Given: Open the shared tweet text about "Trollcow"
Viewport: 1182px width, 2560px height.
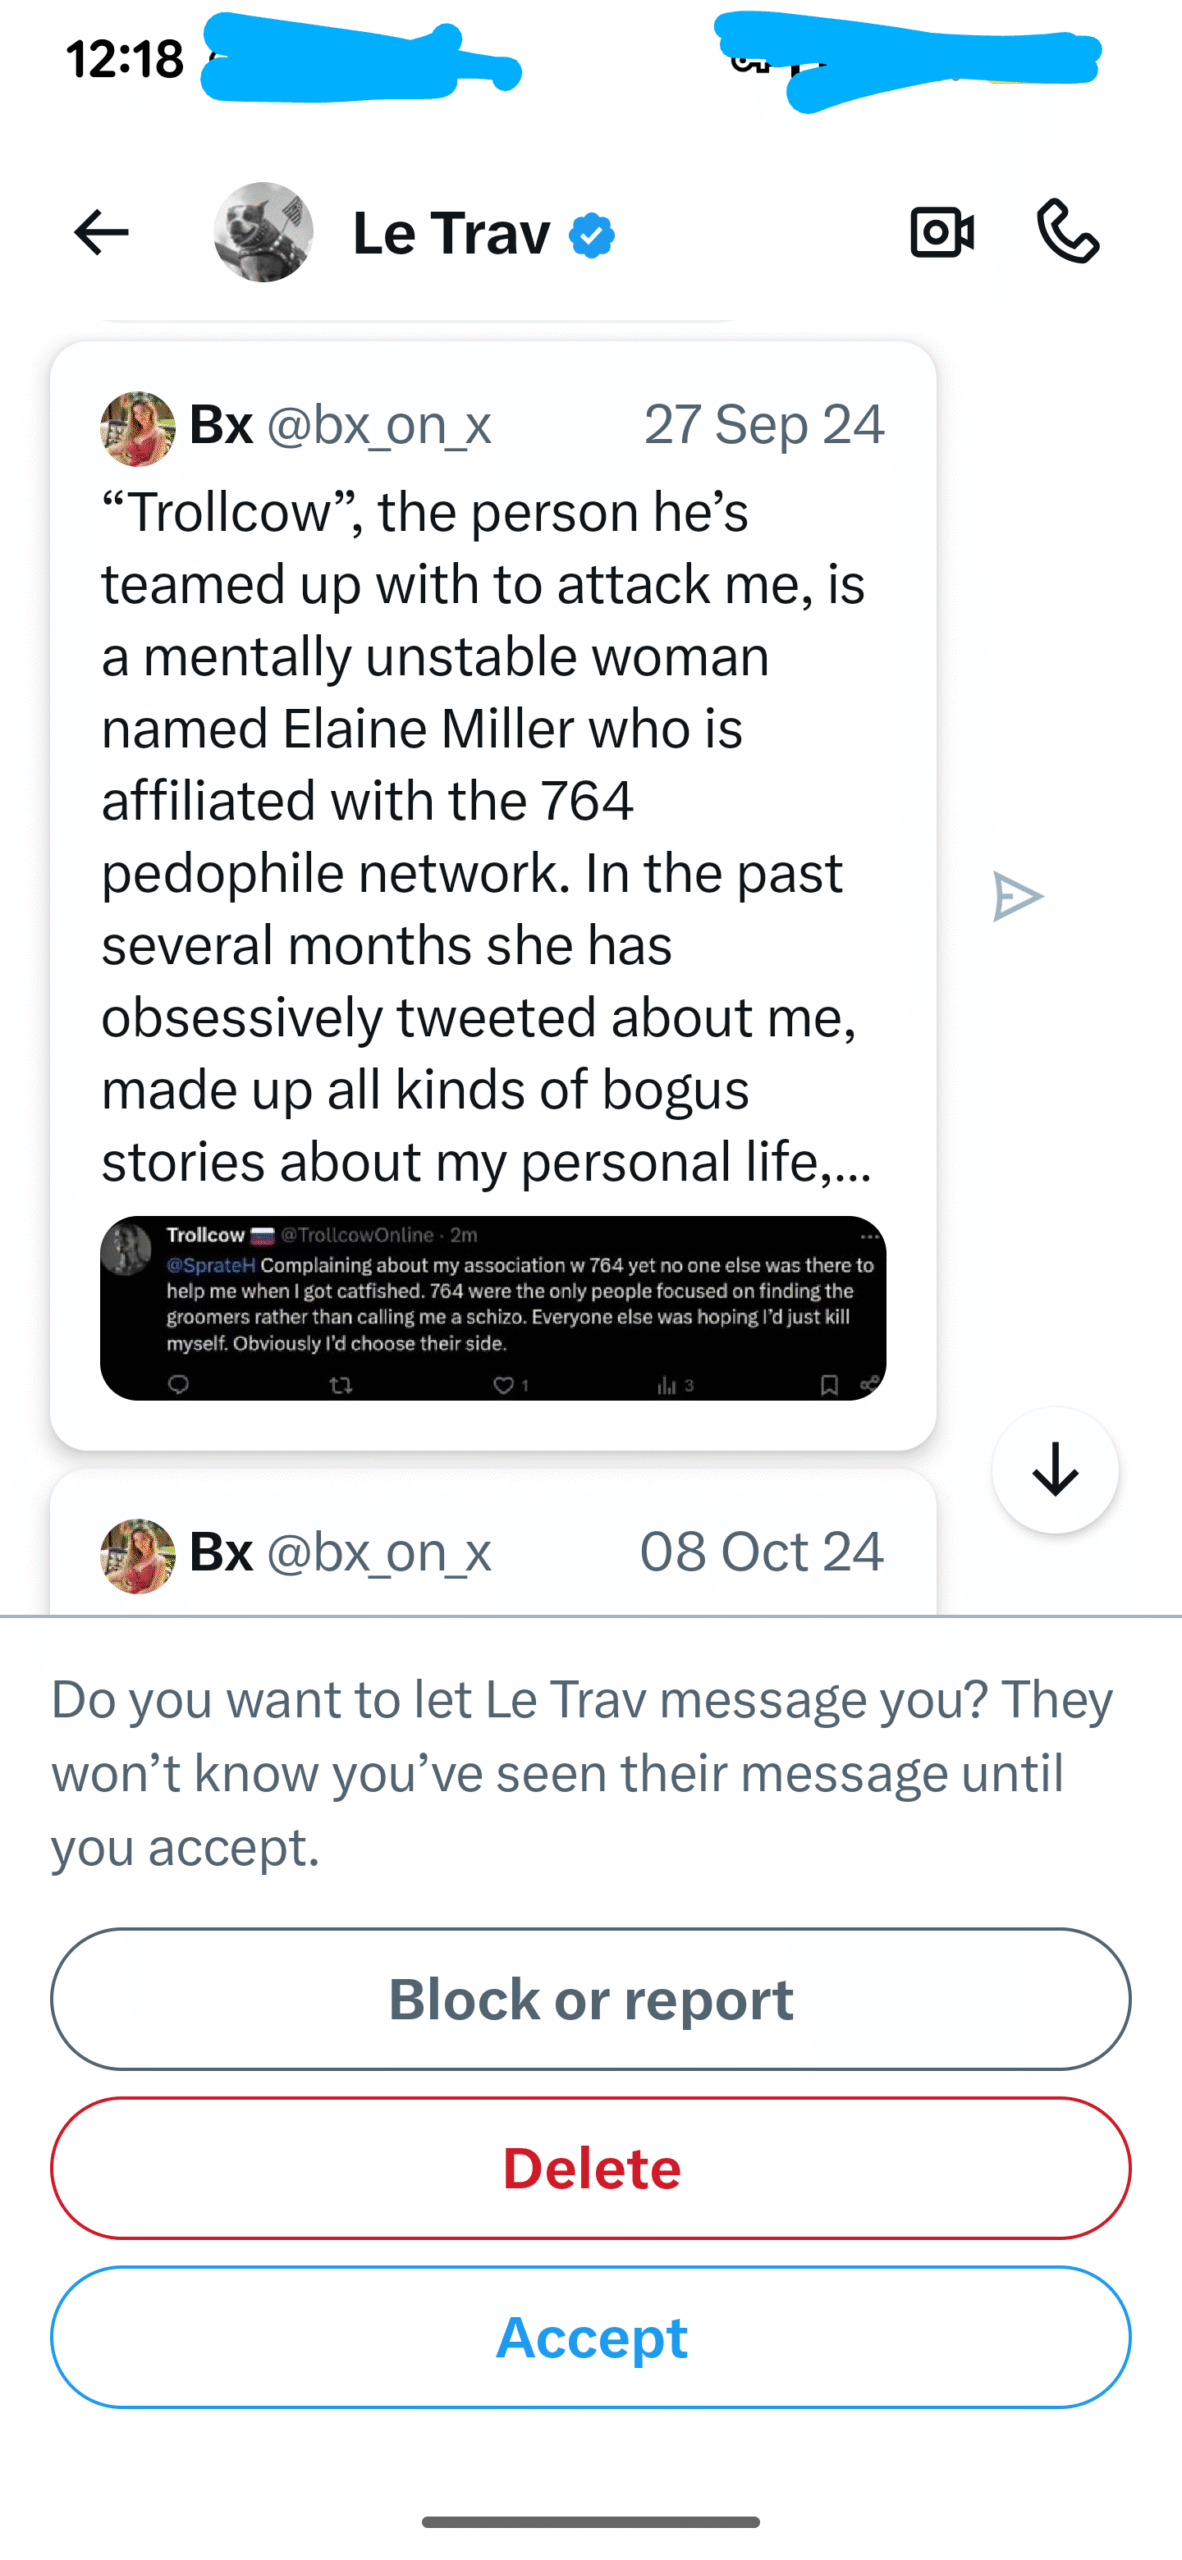Looking at the screenshot, I should [x=480, y=836].
